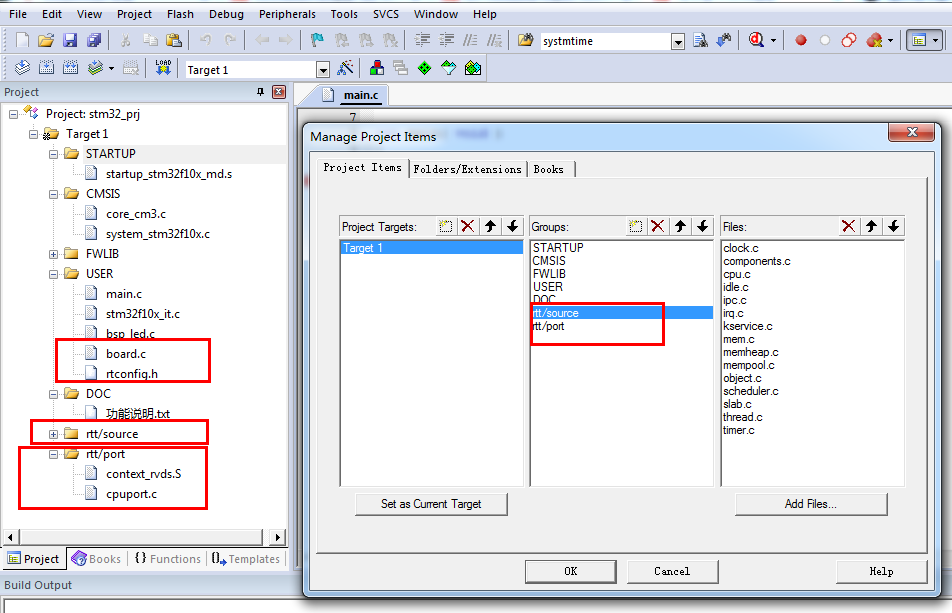Expand the rtt/source group in the tree
The height and width of the screenshot is (613, 952).
pyautogui.click(x=53, y=435)
